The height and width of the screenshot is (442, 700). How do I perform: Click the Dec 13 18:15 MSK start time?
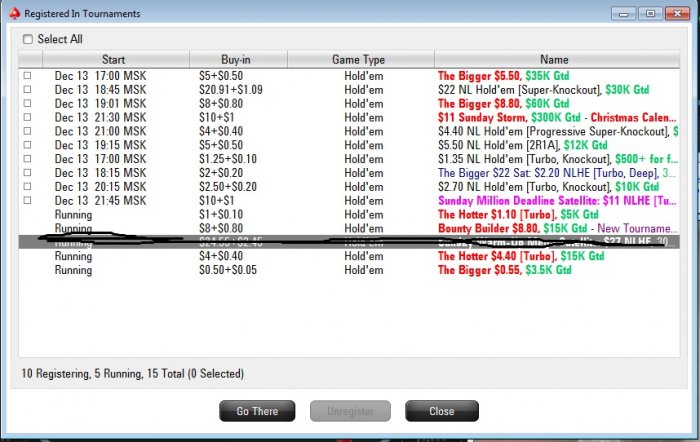pyautogui.click(x=100, y=173)
